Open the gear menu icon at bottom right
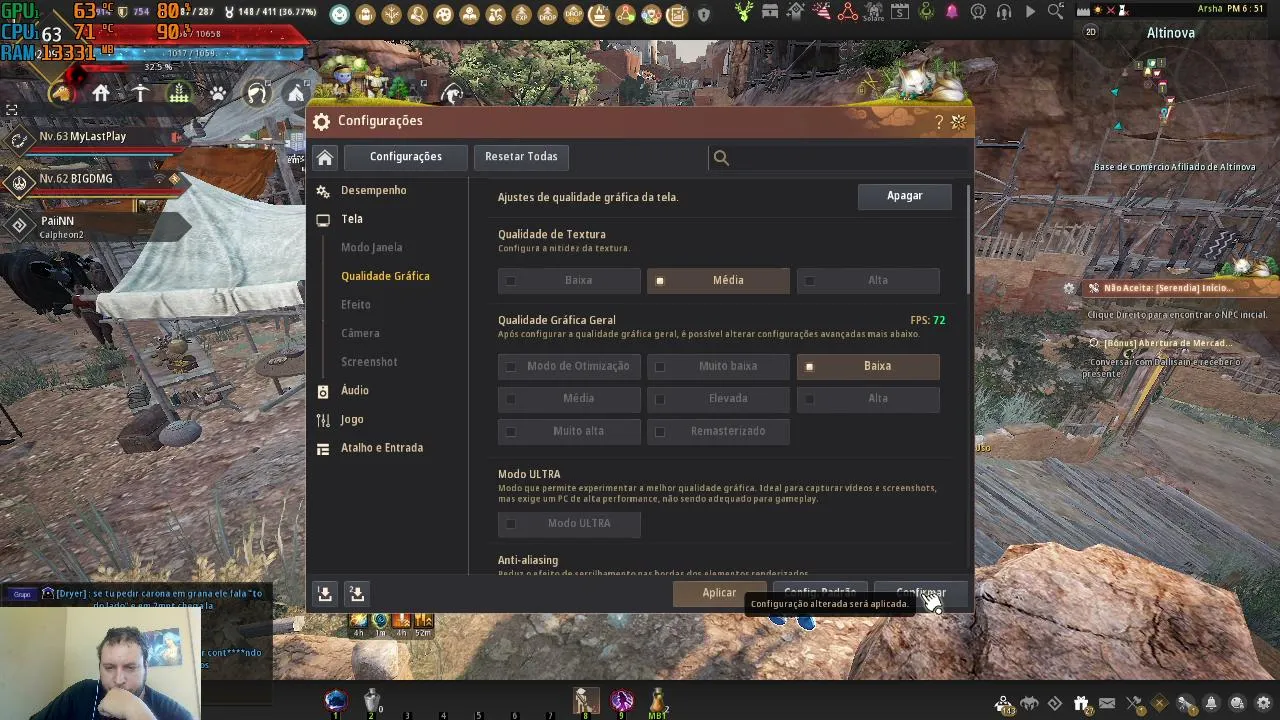This screenshot has height=720, width=1280. 1263,703
